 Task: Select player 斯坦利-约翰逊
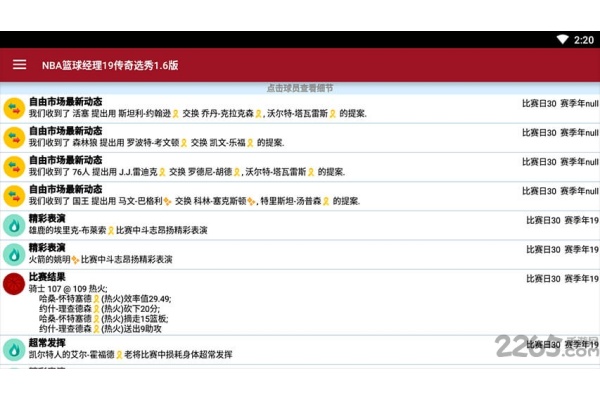pyautogui.click(x=145, y=113)
